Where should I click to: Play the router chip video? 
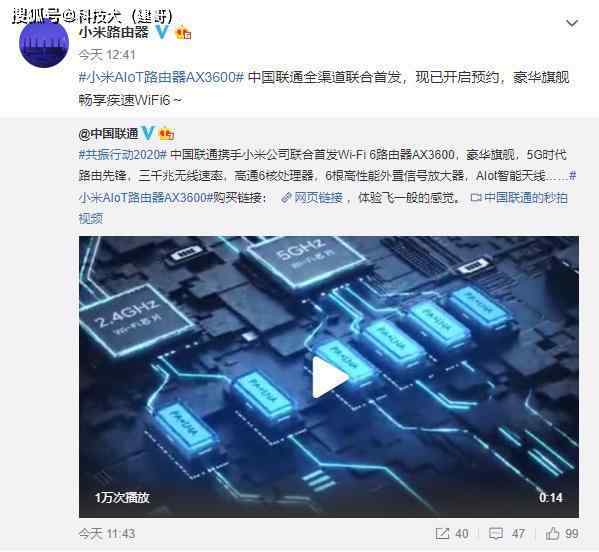click(x=329, y=377)
